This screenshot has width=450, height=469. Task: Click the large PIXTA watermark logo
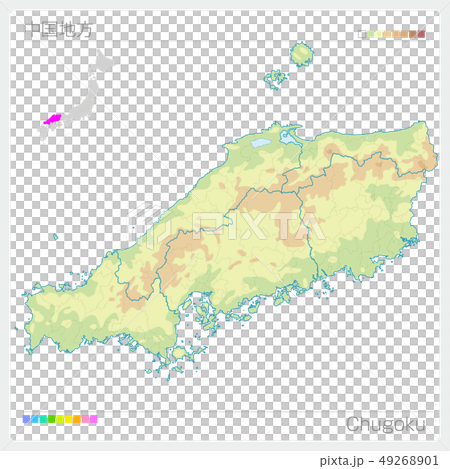tap(226, 223)
